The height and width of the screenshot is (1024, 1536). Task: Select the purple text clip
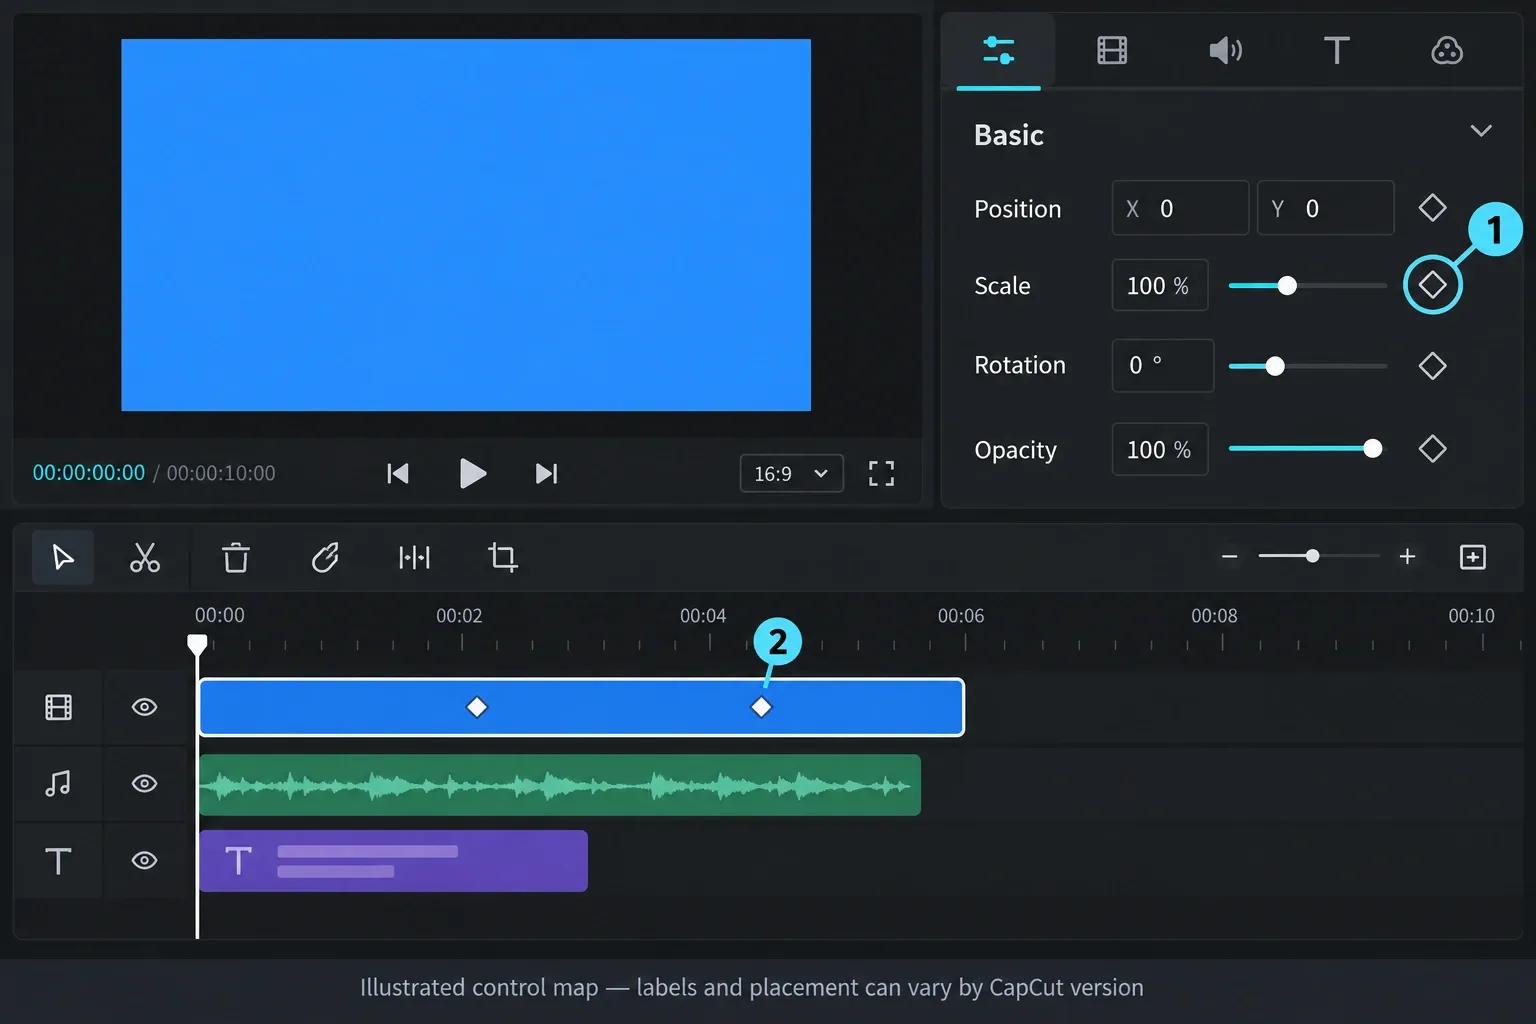click(x=393, y=861)
